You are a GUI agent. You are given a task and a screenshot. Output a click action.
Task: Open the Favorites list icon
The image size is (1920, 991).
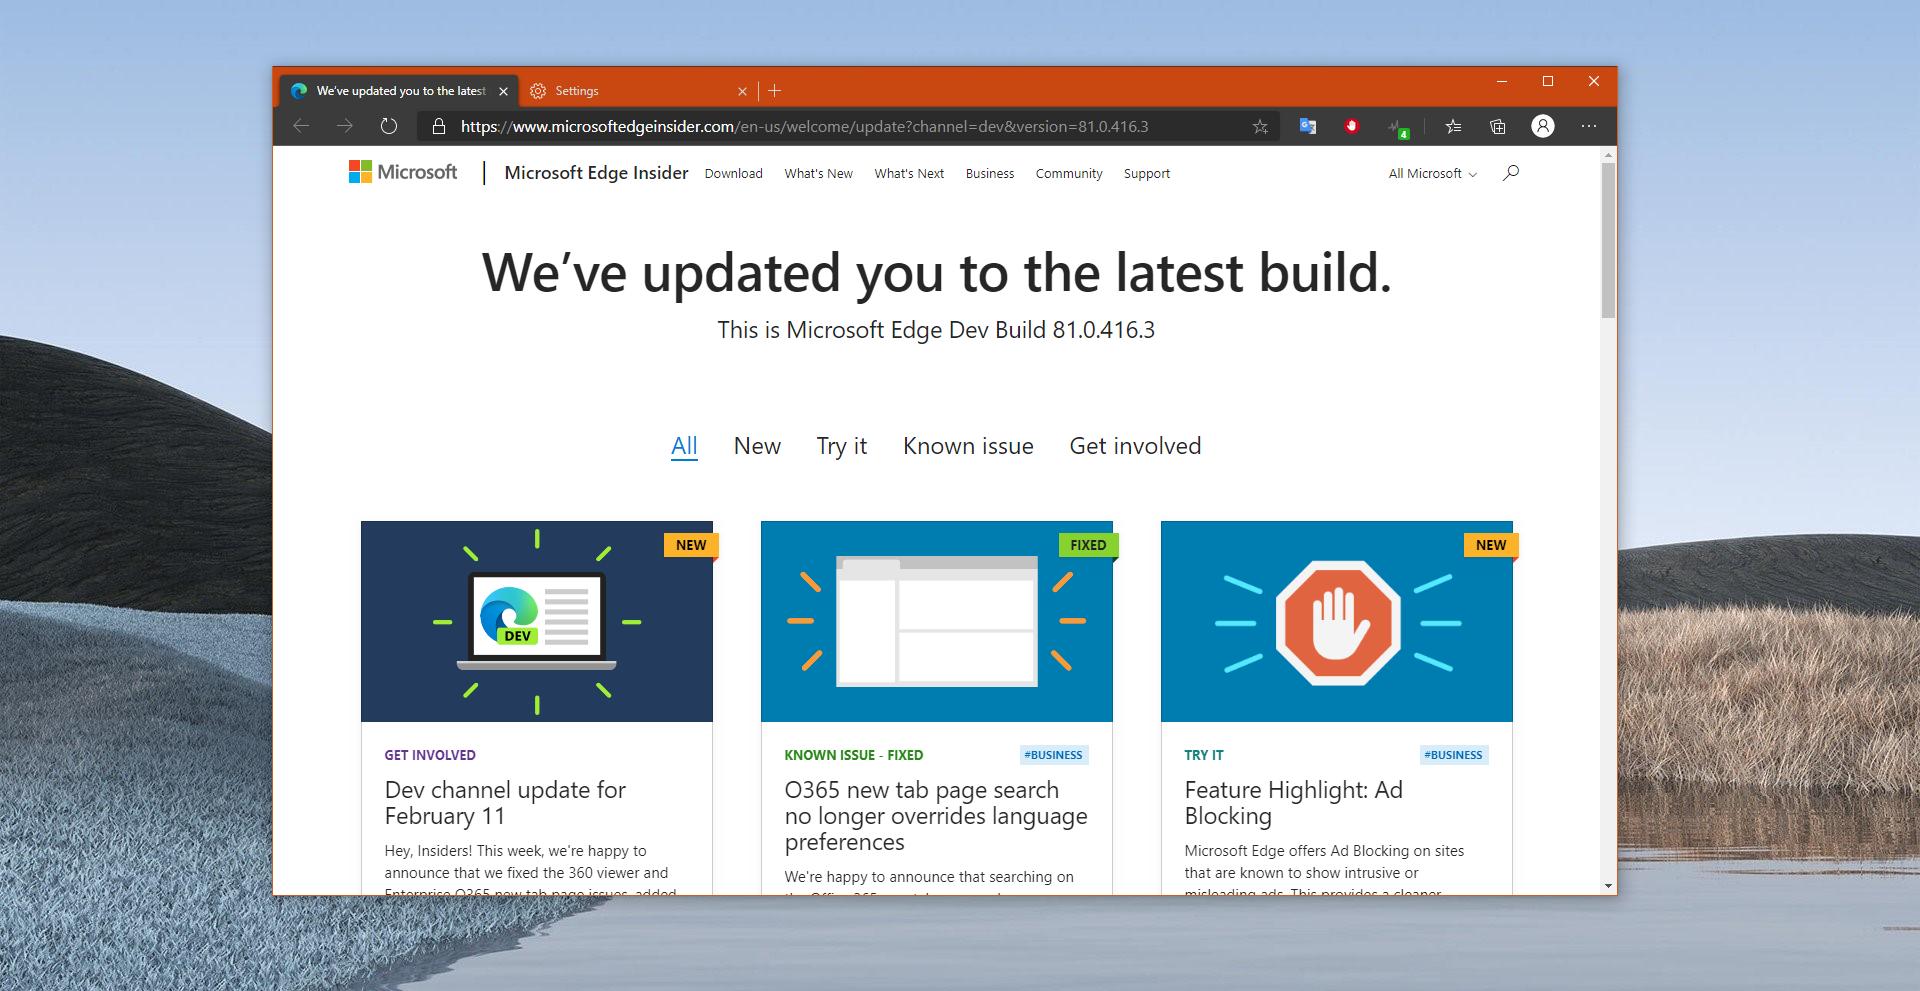[x=1453, y=126]
